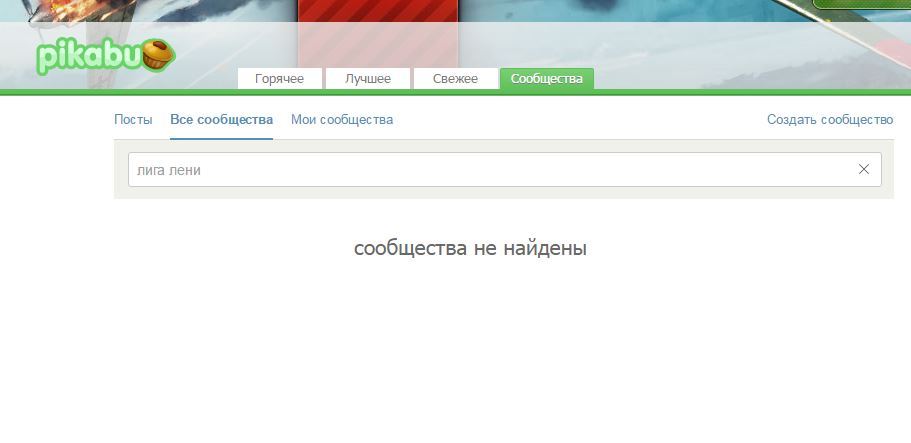This screenshot has height=443, width=911.
Task: Select the green Сообщества tab
Action: click(x=546, y=79)
